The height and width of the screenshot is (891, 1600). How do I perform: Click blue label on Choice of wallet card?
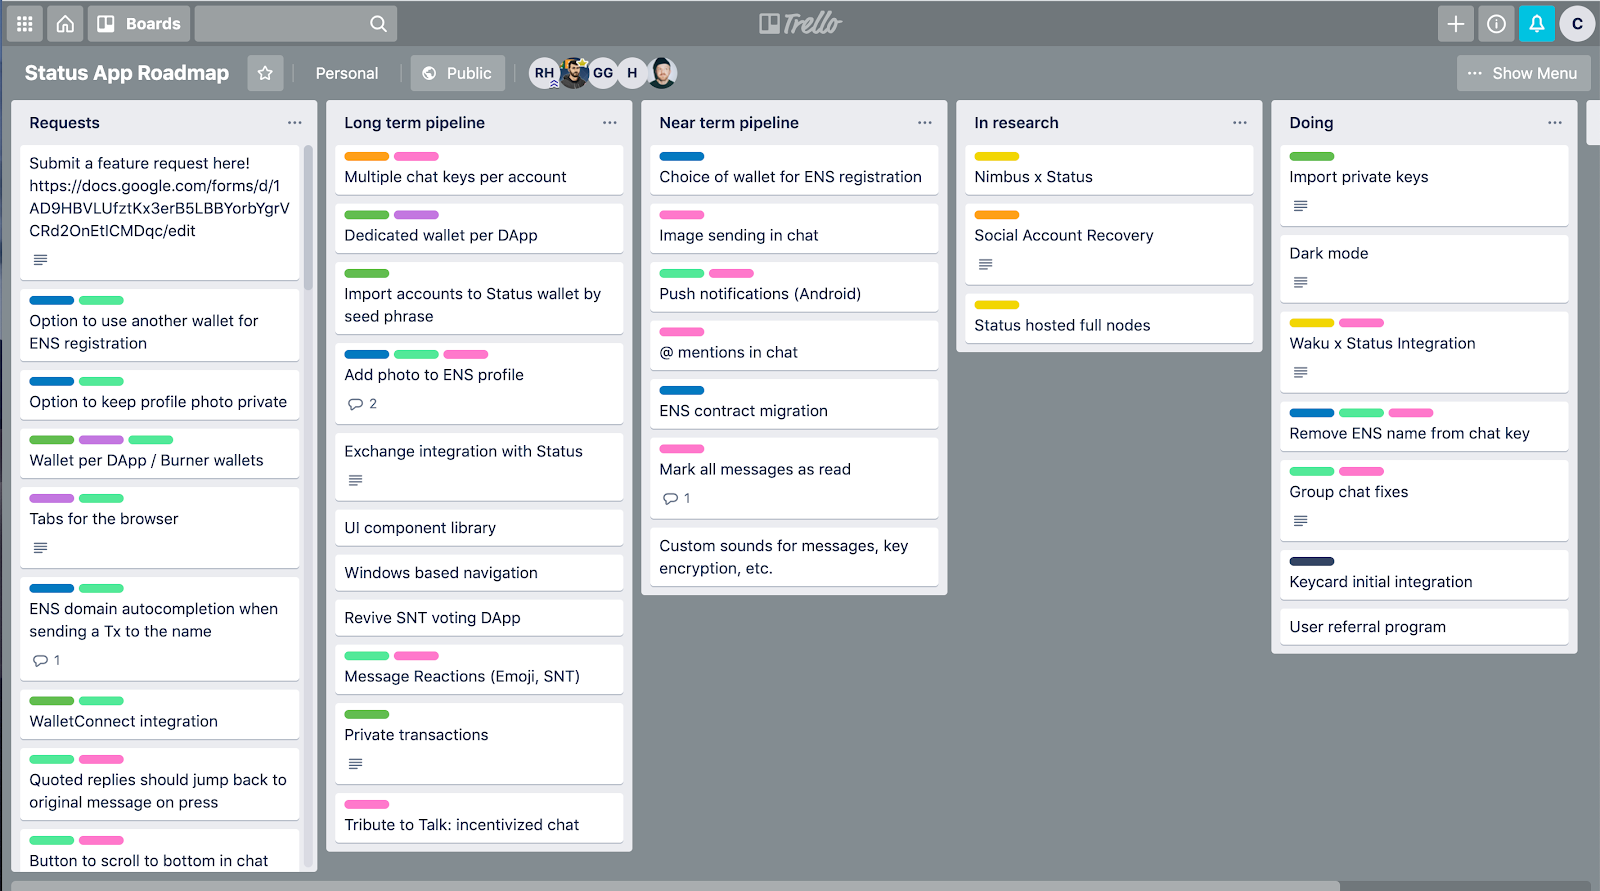pos(681,156)
